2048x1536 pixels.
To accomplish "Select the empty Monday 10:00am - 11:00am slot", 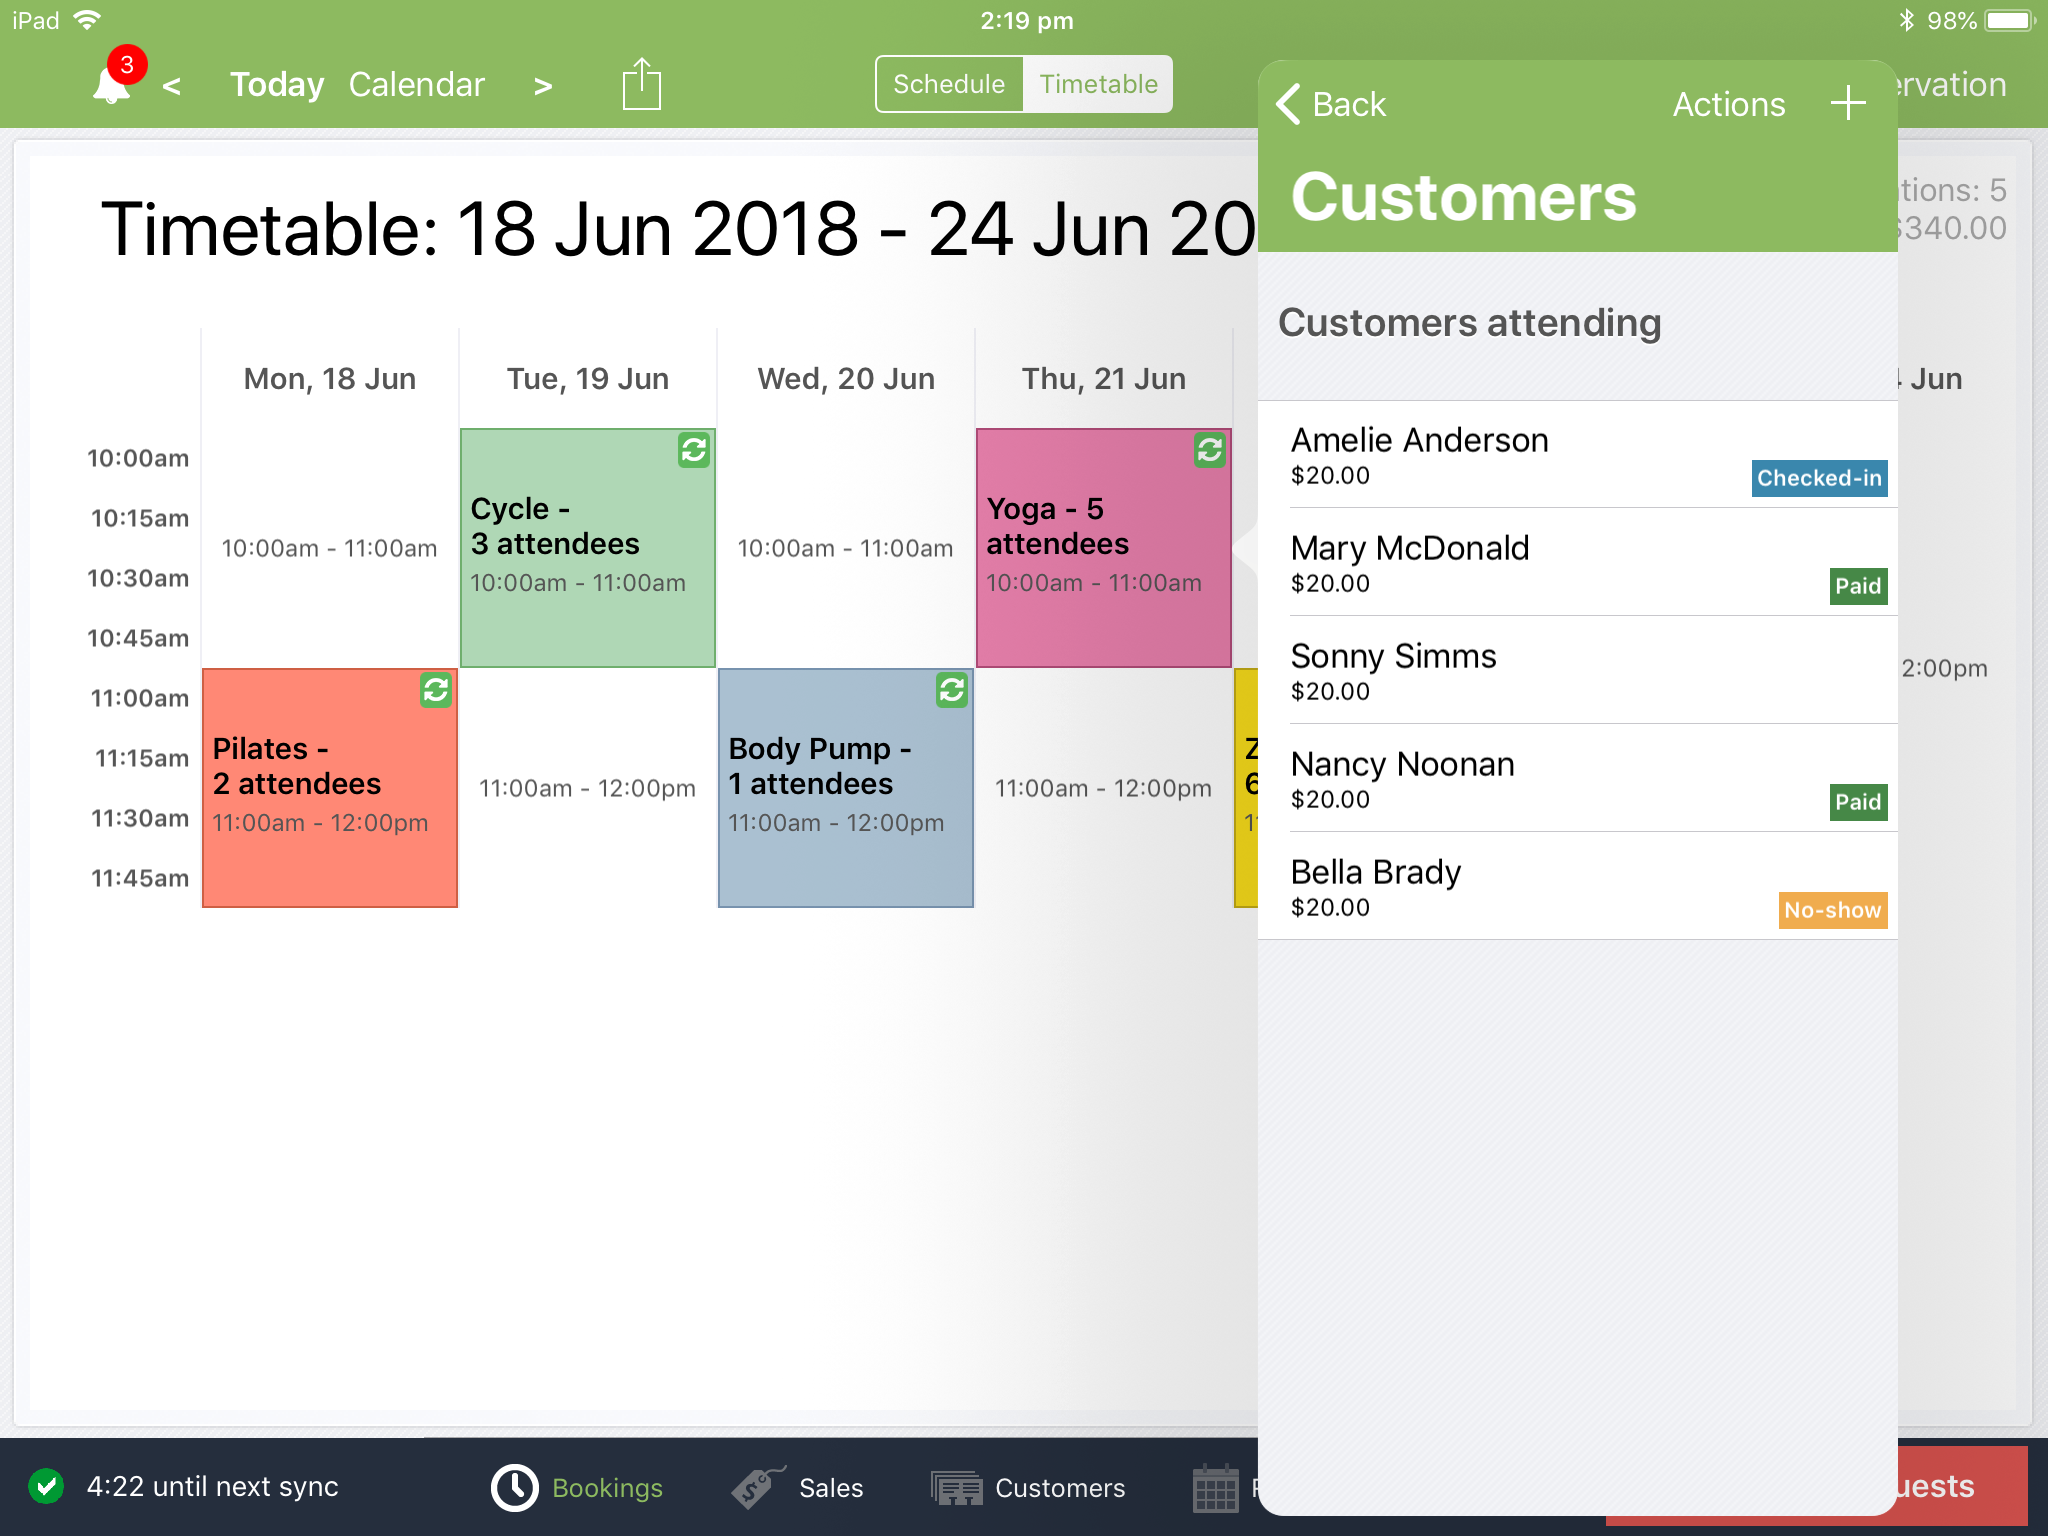I will pyautogui.click(x=330, y=548).
